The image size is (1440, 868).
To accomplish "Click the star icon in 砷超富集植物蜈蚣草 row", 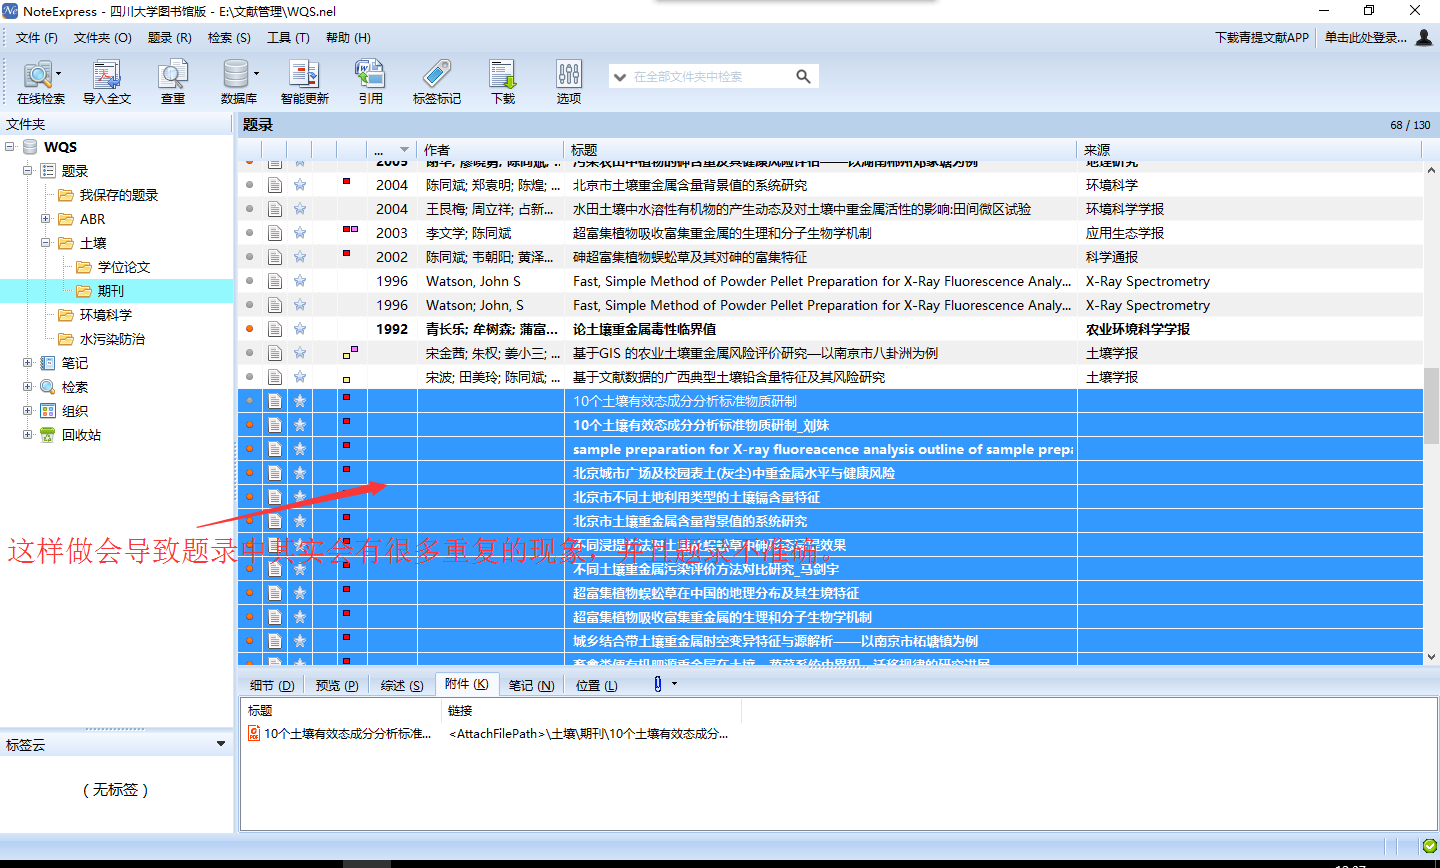I will click(299, 257).
